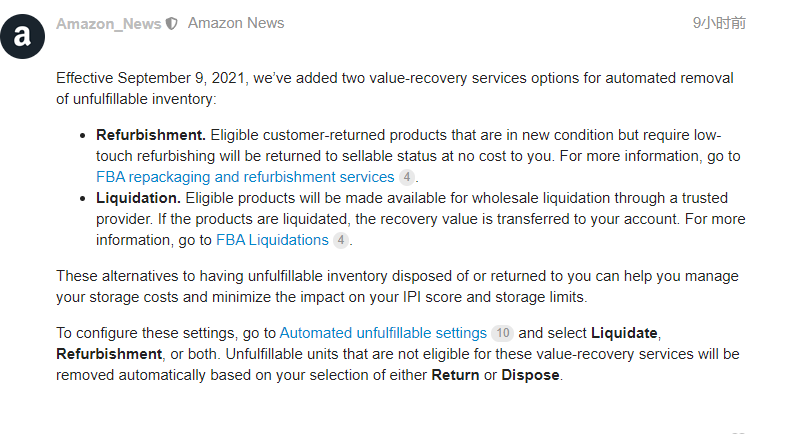Viewport: 793px width, 434px height.
Task: Click the bold 'Liquidation.' bullet heading
Action: click(x=138, y=198)
